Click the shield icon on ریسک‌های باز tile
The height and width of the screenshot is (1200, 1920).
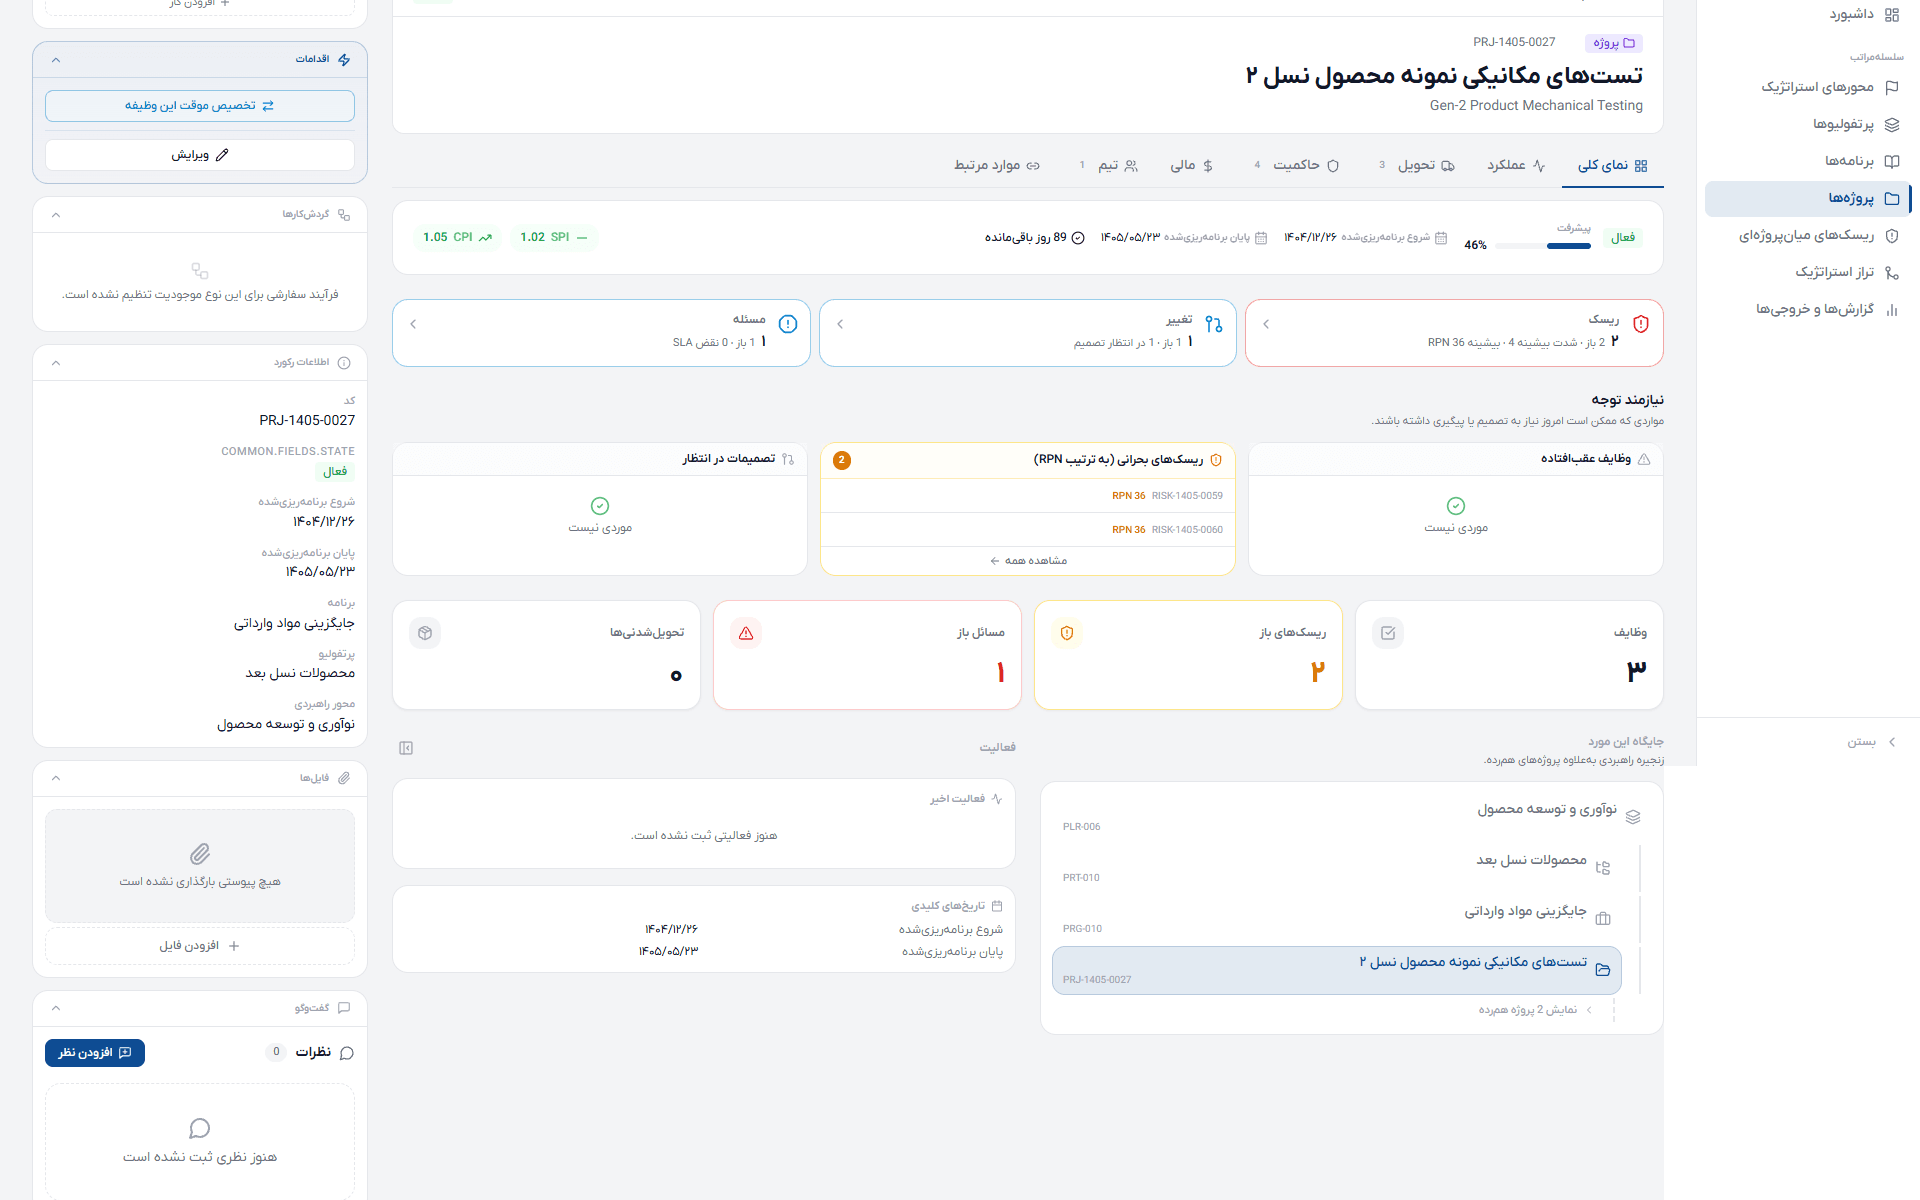[1067, 633]
